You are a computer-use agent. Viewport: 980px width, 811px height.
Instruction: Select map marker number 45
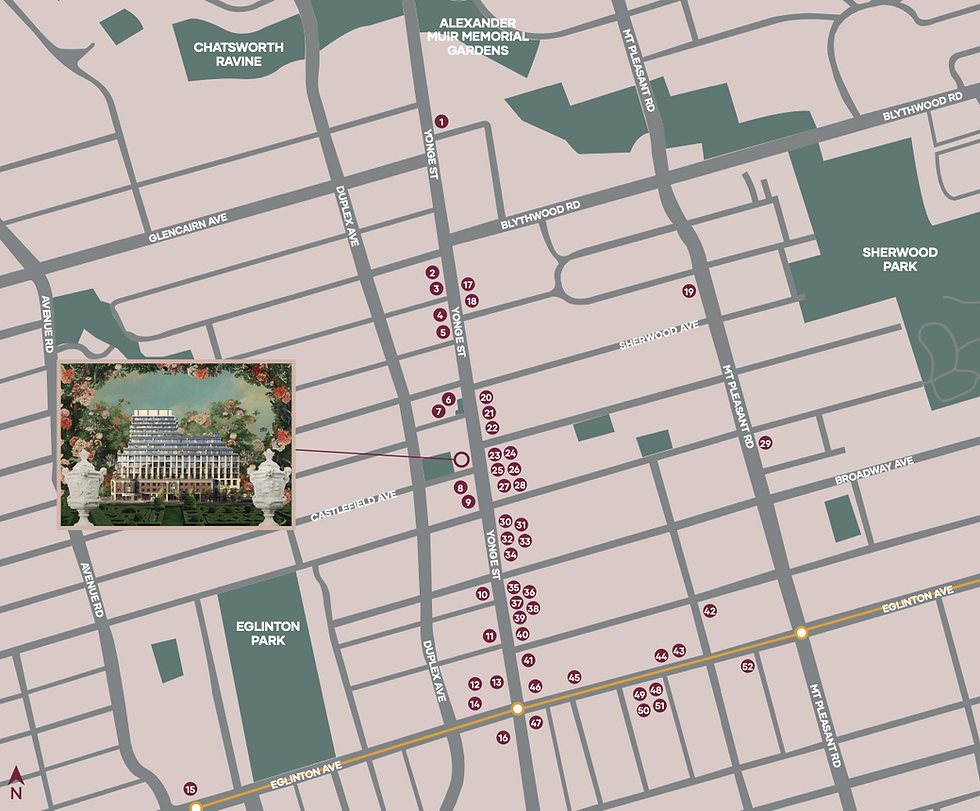coord(574,677)
